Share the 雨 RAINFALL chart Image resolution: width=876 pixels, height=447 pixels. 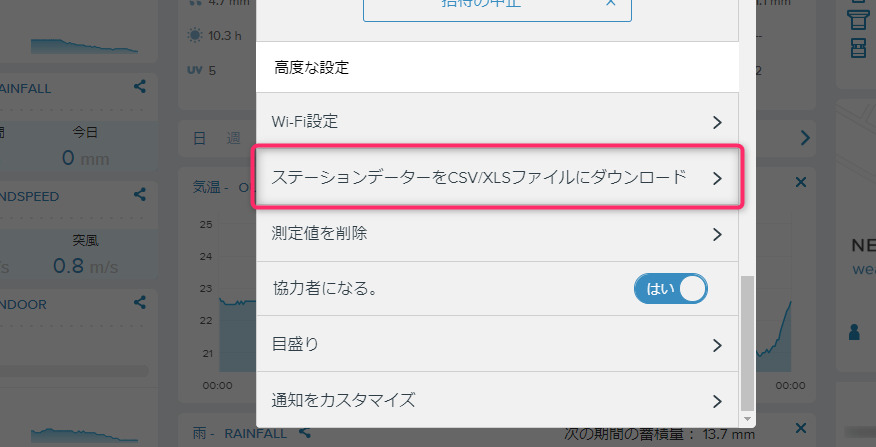point(304,432)
